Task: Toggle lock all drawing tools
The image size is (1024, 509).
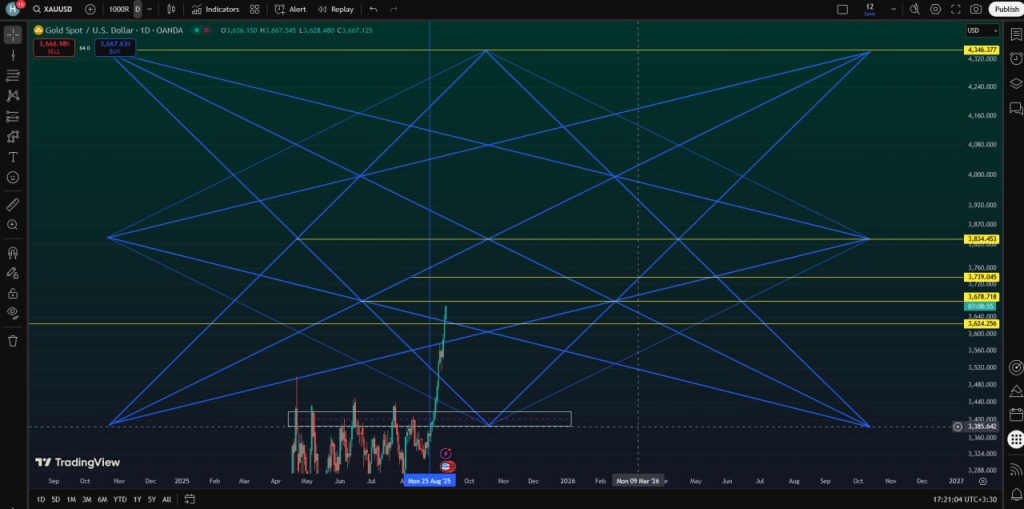Action: click(13, 293)
